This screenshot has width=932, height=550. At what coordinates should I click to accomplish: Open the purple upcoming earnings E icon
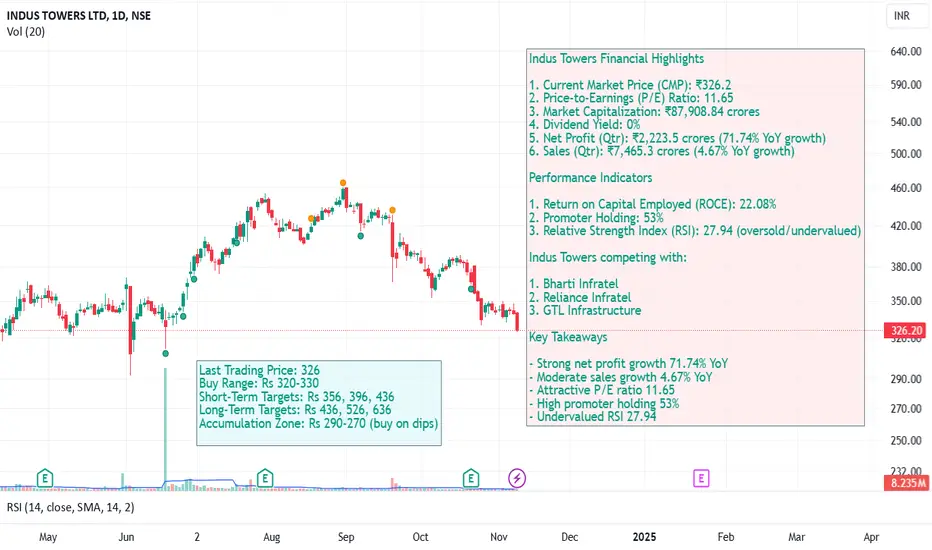701,478
